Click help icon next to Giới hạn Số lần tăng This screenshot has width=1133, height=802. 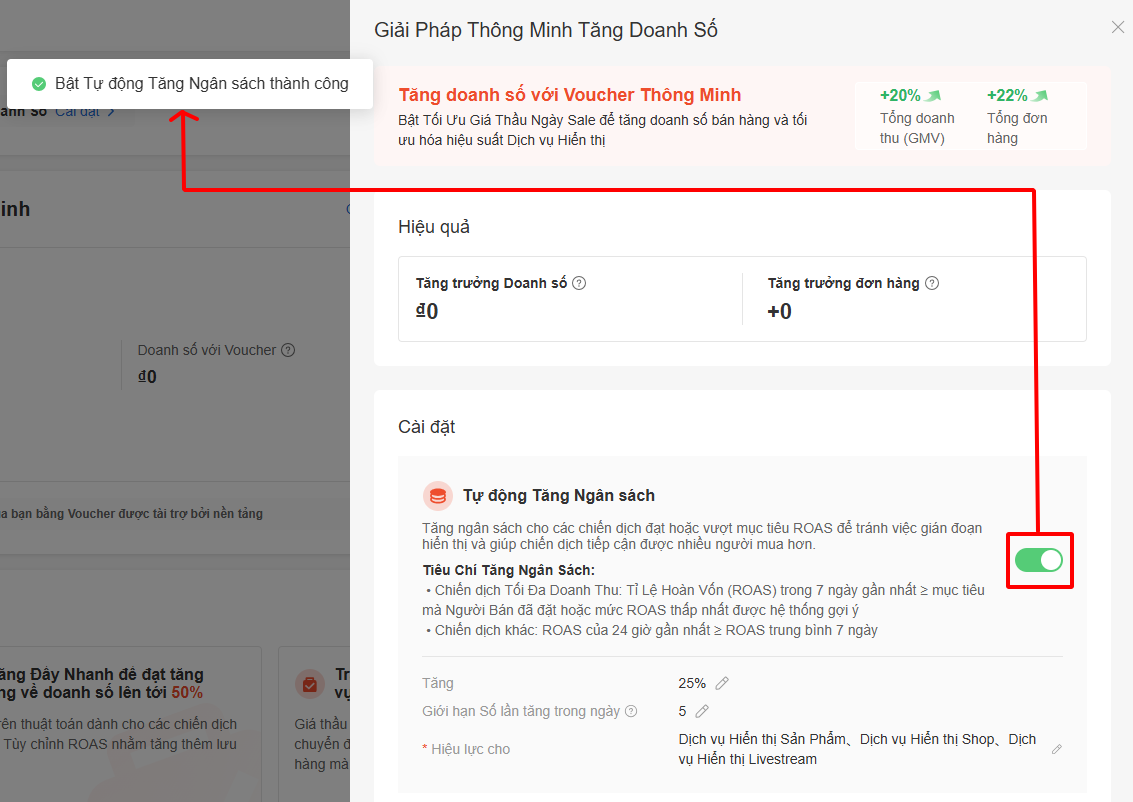point(631,711)
